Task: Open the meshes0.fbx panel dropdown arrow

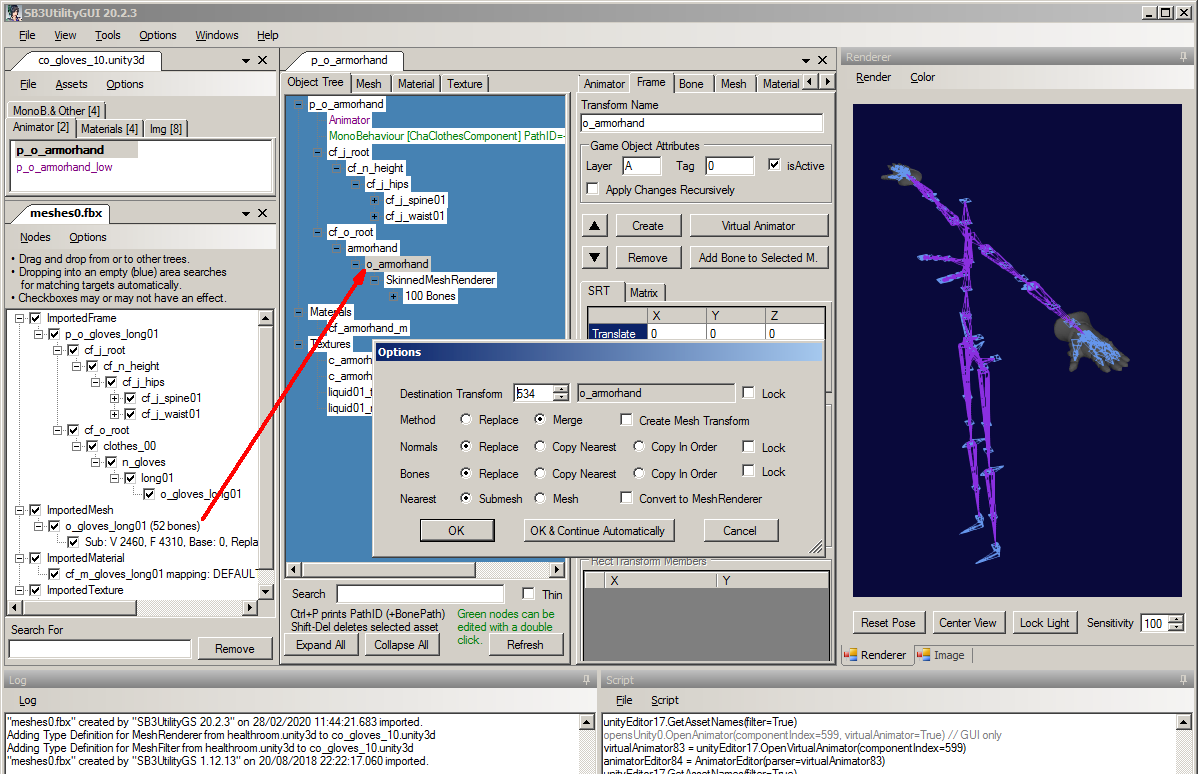Action: [246, 213]
